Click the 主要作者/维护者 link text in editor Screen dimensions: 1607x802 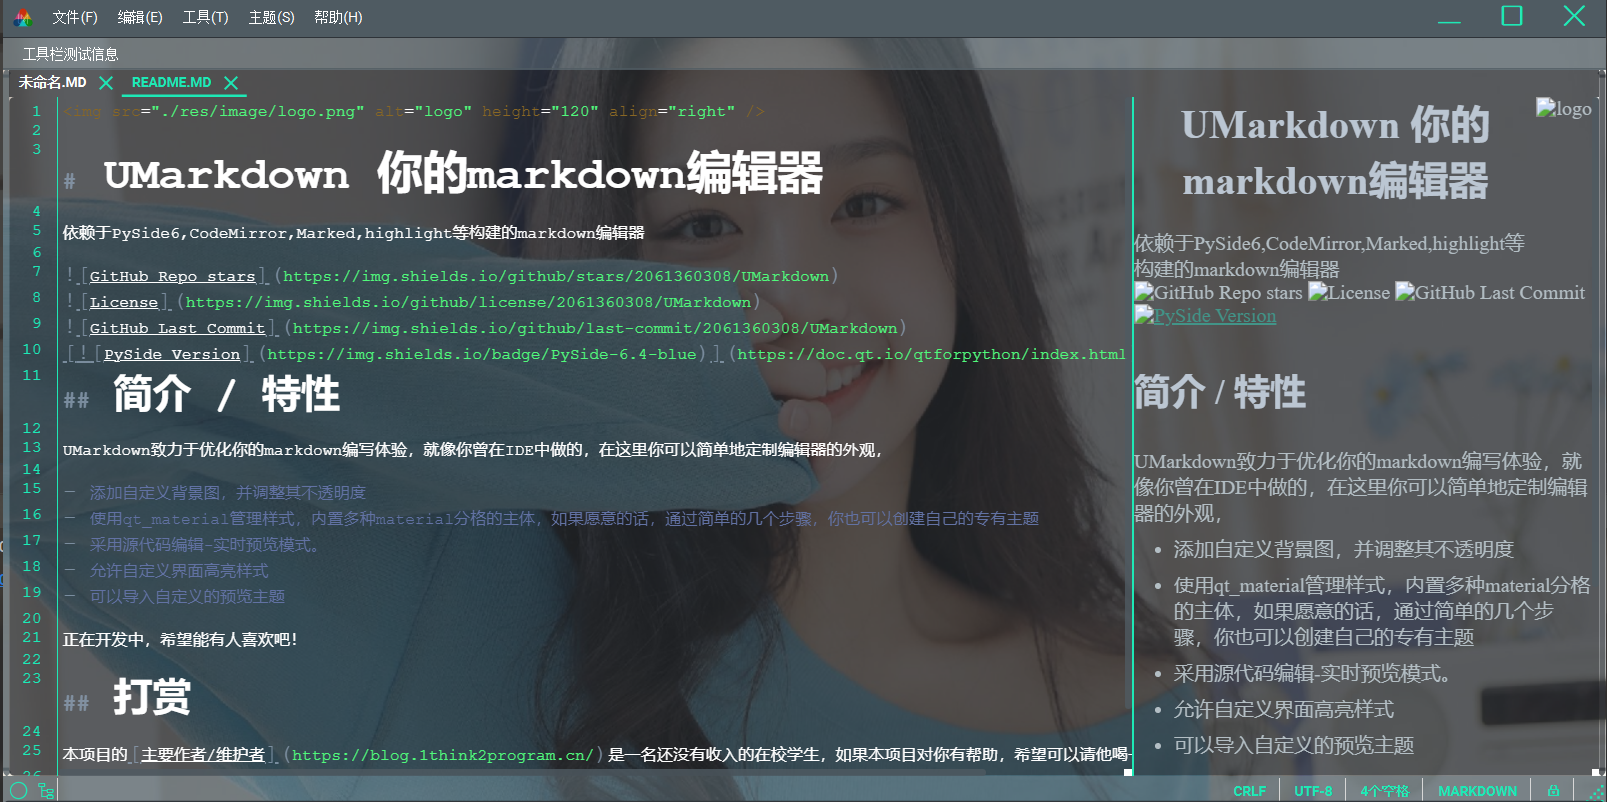coord(203,755)
